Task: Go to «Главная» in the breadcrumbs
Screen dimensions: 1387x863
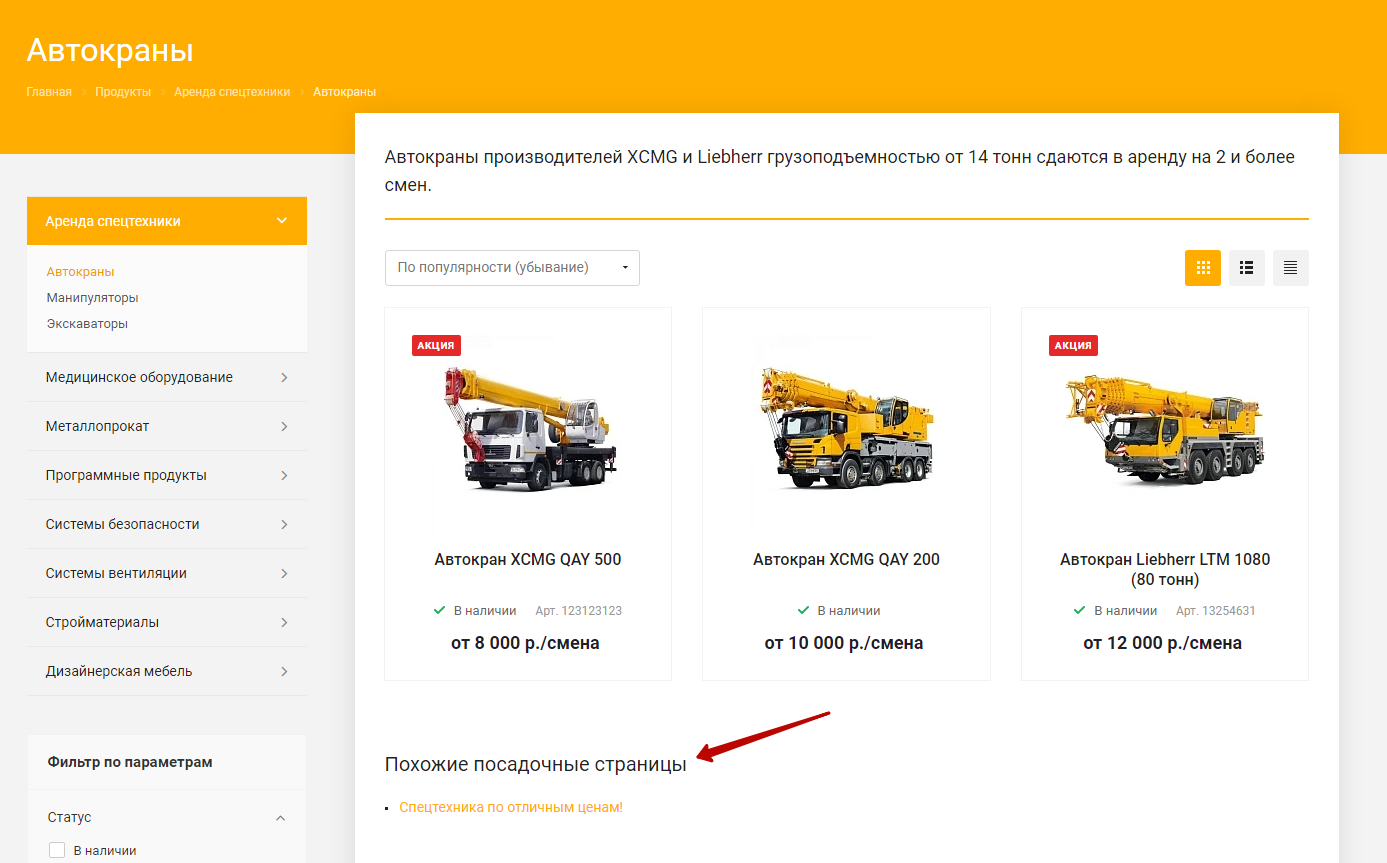Action: 49,92
